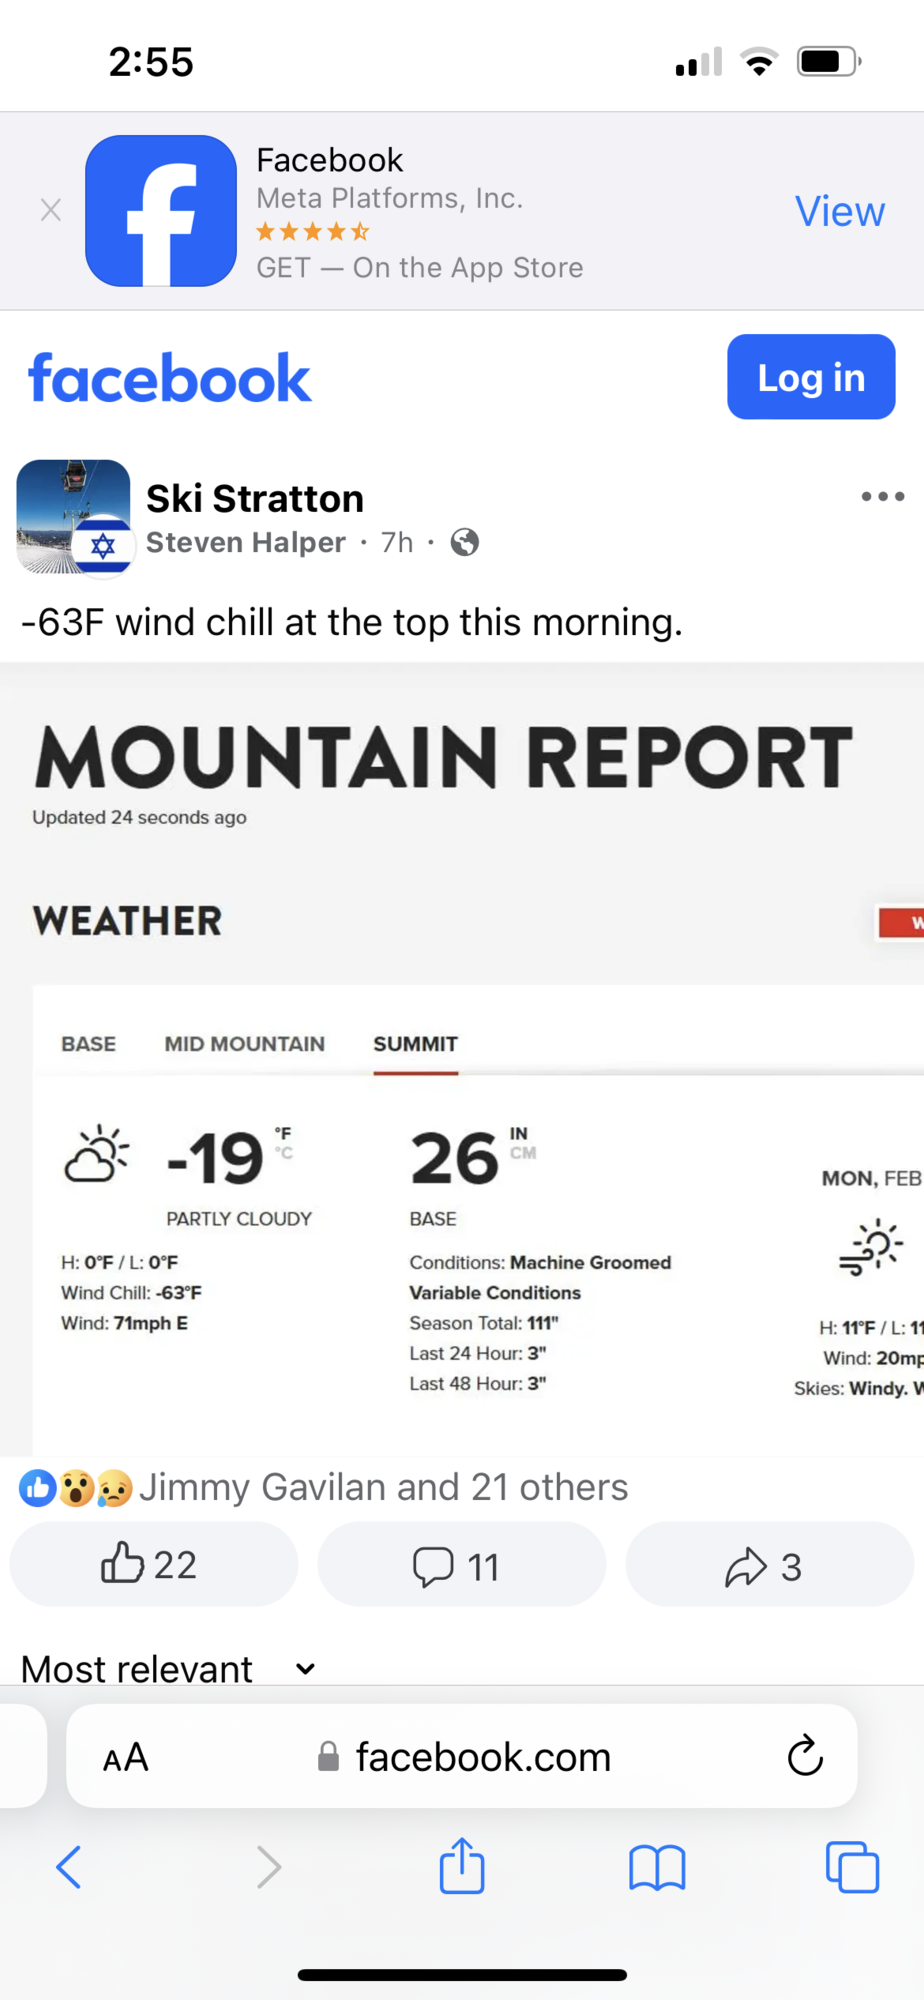Viewport: 924px width, 2000px height.
Task: Expand the Most relevant comment sorting dropdown
Action: tap(168, 1668)
